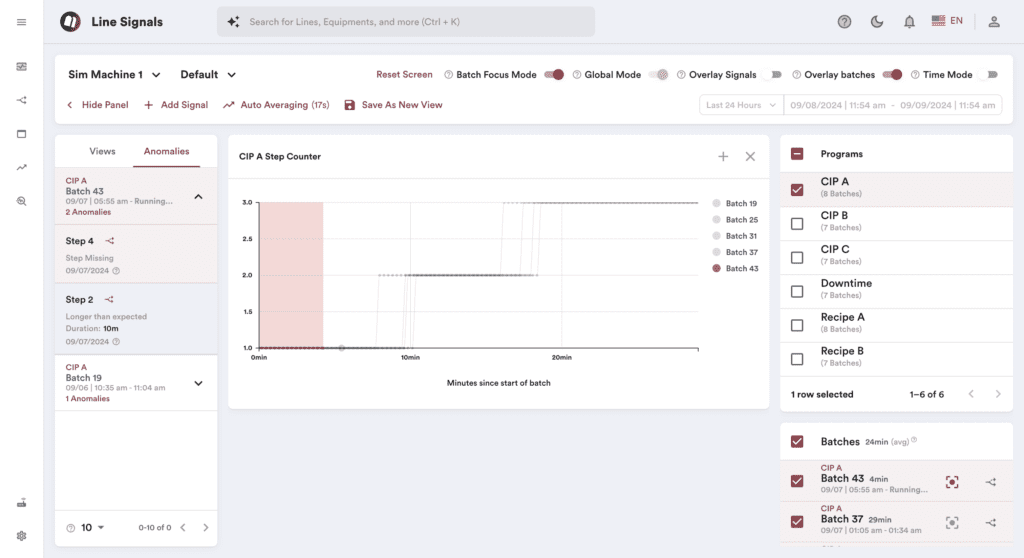Check the CIP C program checkbox
The width and height of the screenshot is (1024, 558).
[x=797, y=257]
